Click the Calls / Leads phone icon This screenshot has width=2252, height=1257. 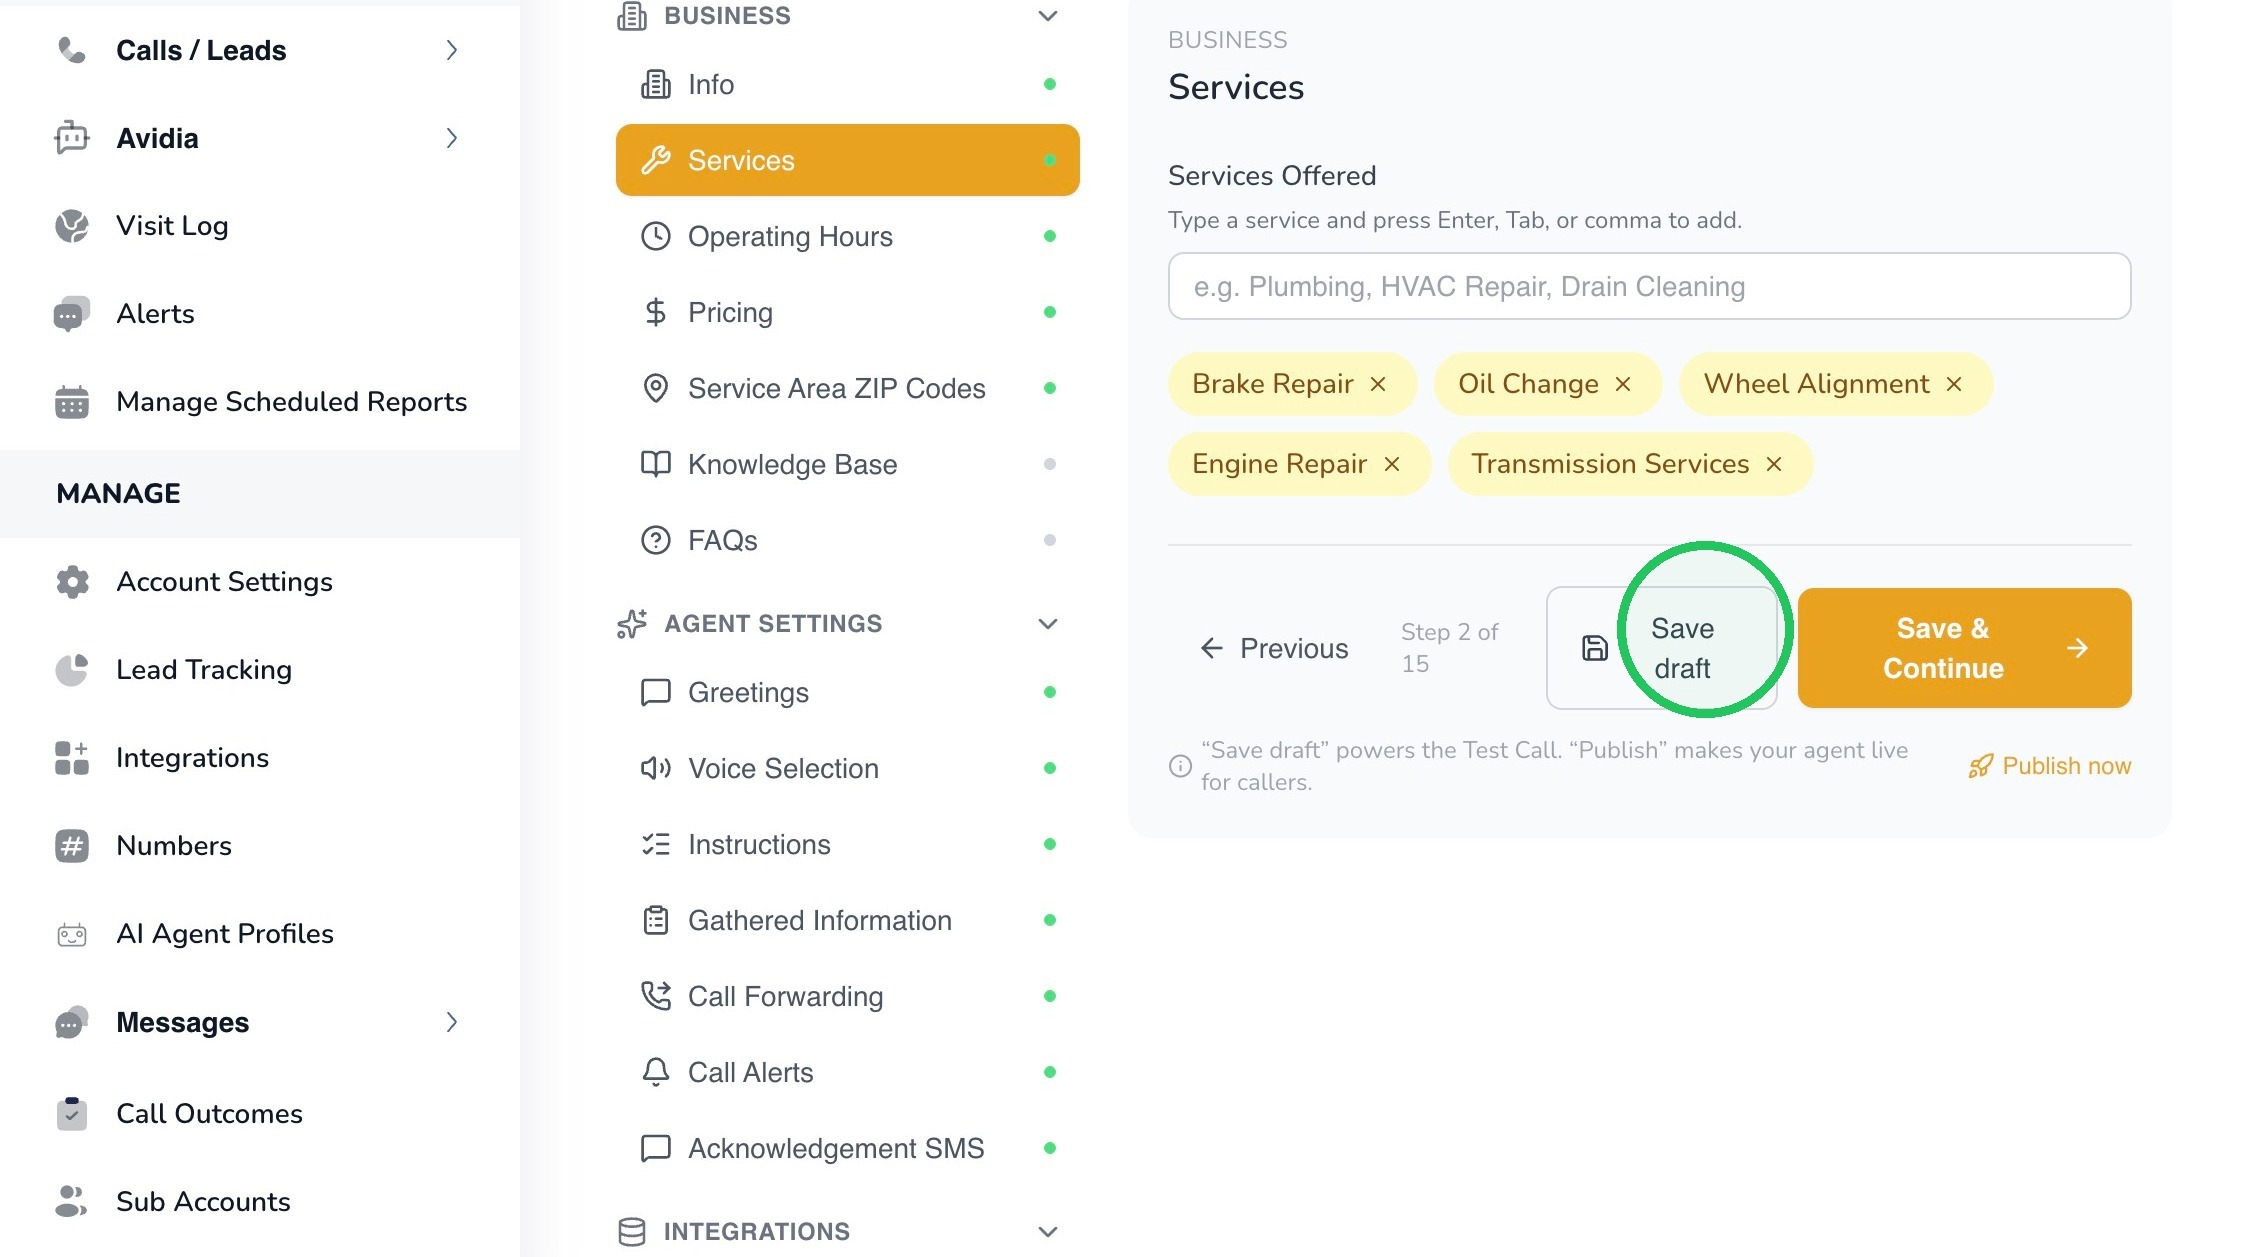(71, 50)
